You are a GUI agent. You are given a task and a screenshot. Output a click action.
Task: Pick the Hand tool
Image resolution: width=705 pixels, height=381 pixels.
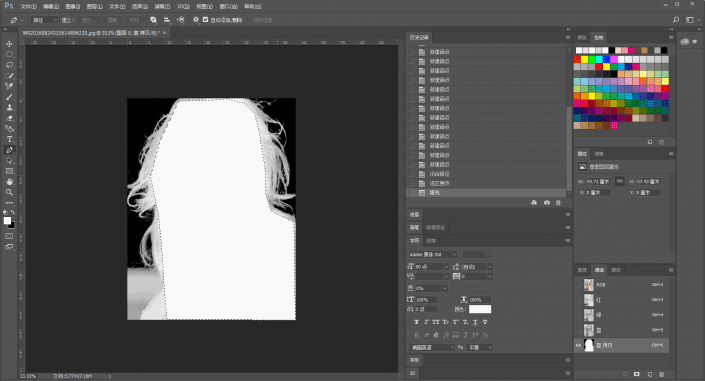point(9,182)
